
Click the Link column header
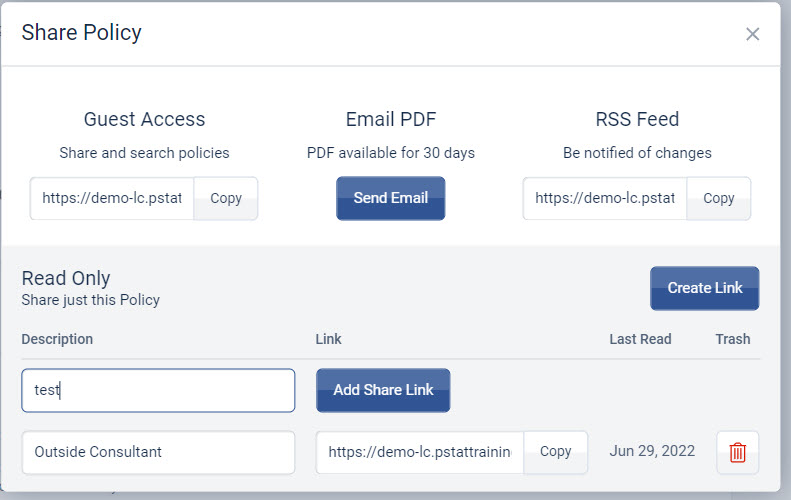pos(328,339)
